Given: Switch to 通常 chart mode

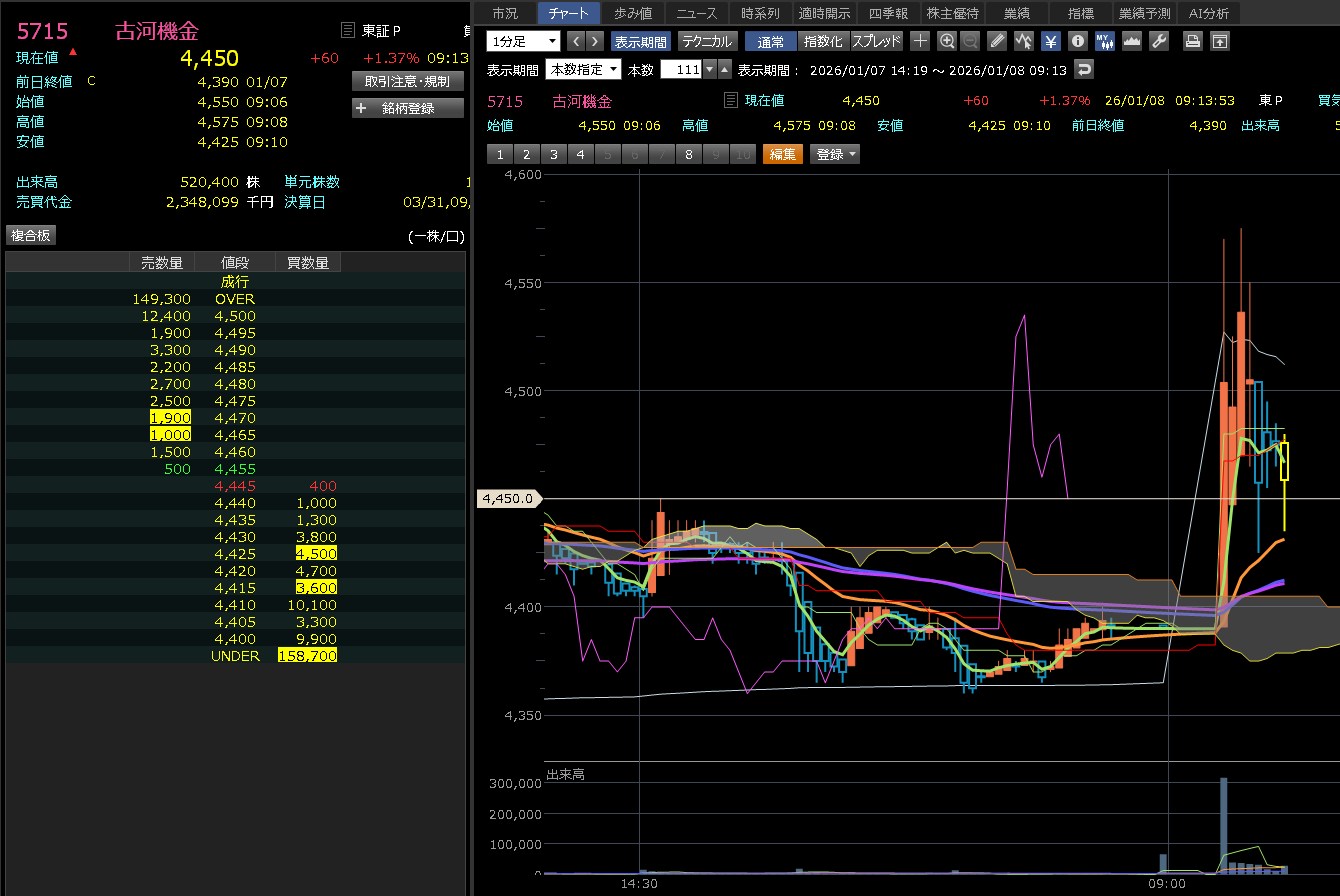Looking at the screenshot, I should pos(771,41).
